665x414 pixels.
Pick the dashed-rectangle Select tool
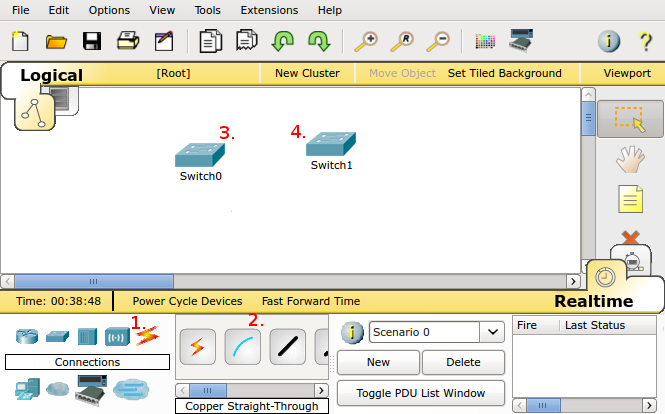click(630, 119)
